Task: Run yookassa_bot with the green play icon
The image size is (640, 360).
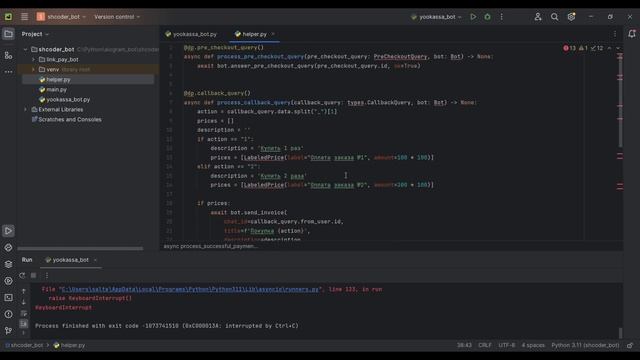Action: coord(473,17)
